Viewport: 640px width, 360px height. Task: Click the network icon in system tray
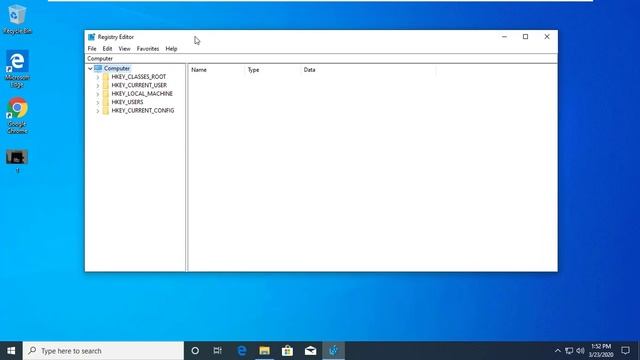pyautogui.click(x=569, y=351)
